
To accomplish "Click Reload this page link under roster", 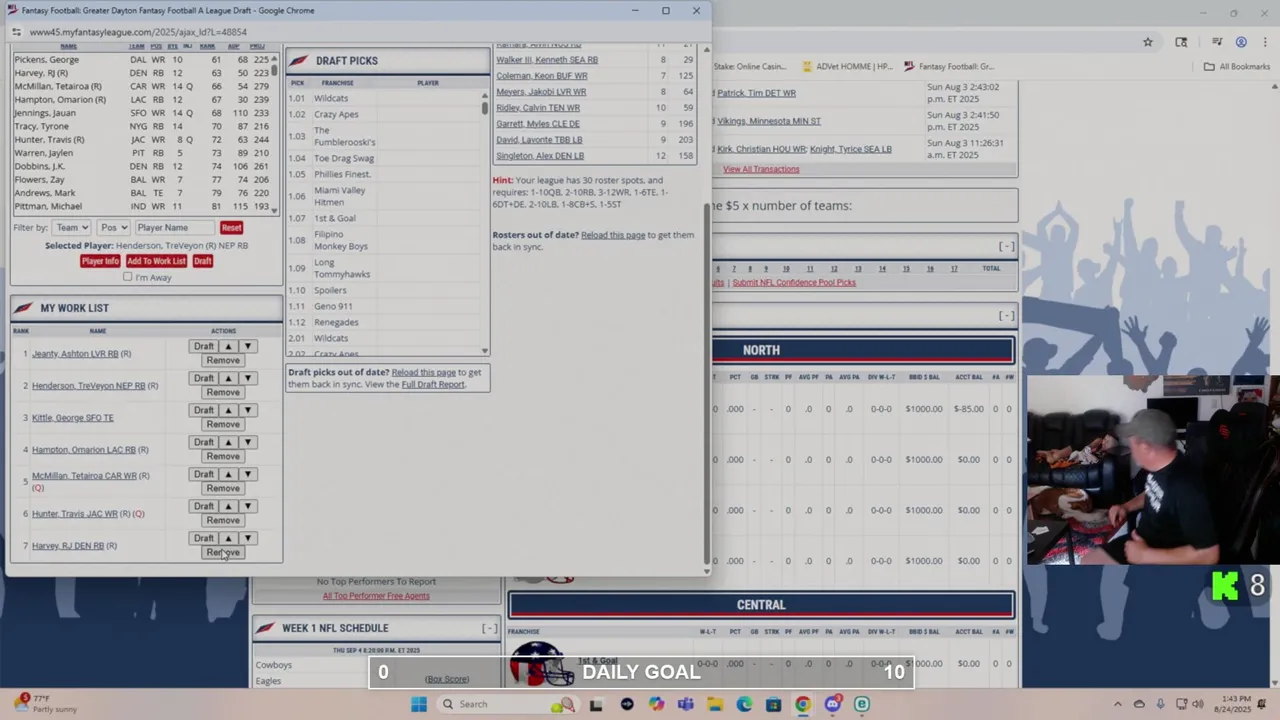I will 613,235.
